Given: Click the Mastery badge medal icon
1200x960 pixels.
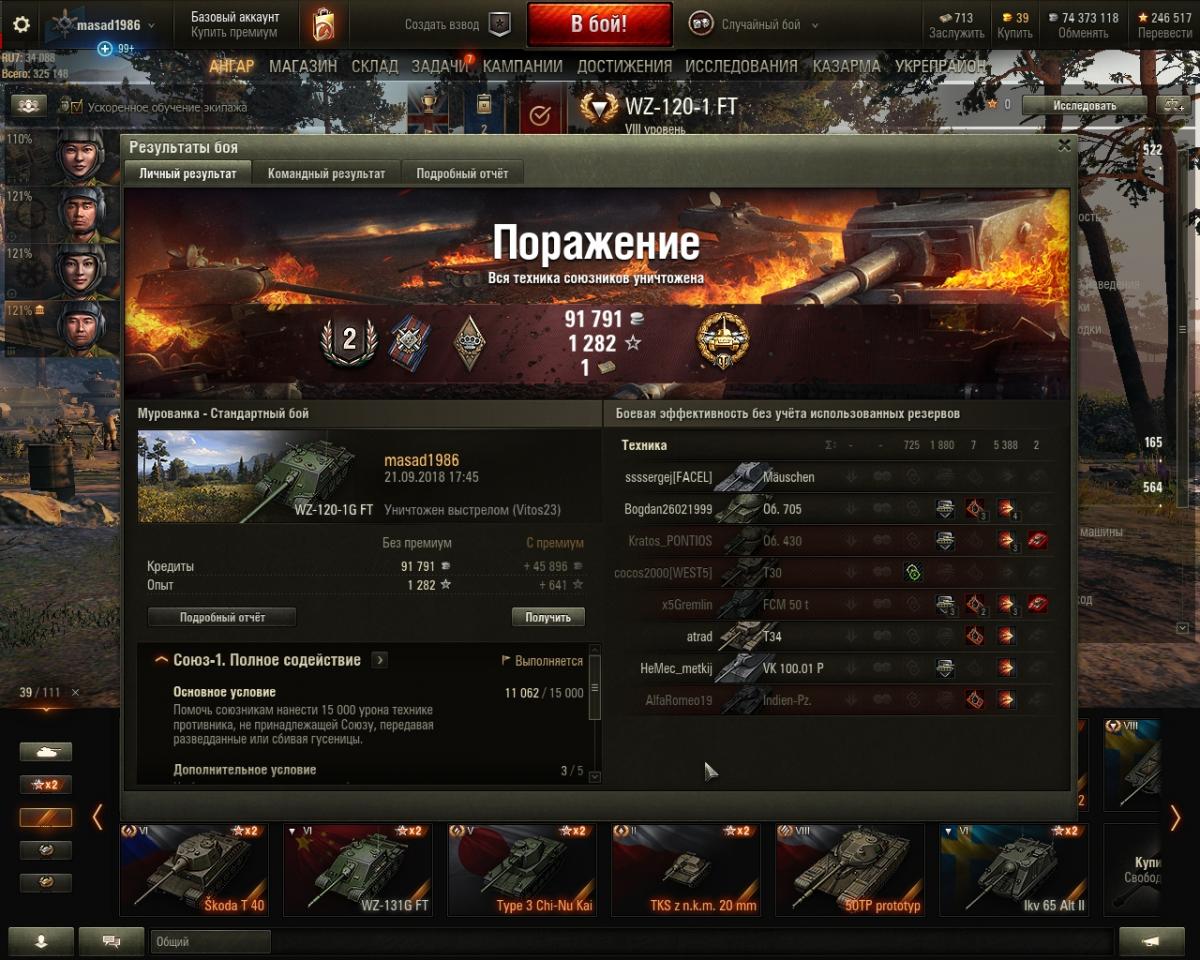Looking at the screenshot, I should coord(723,341).
